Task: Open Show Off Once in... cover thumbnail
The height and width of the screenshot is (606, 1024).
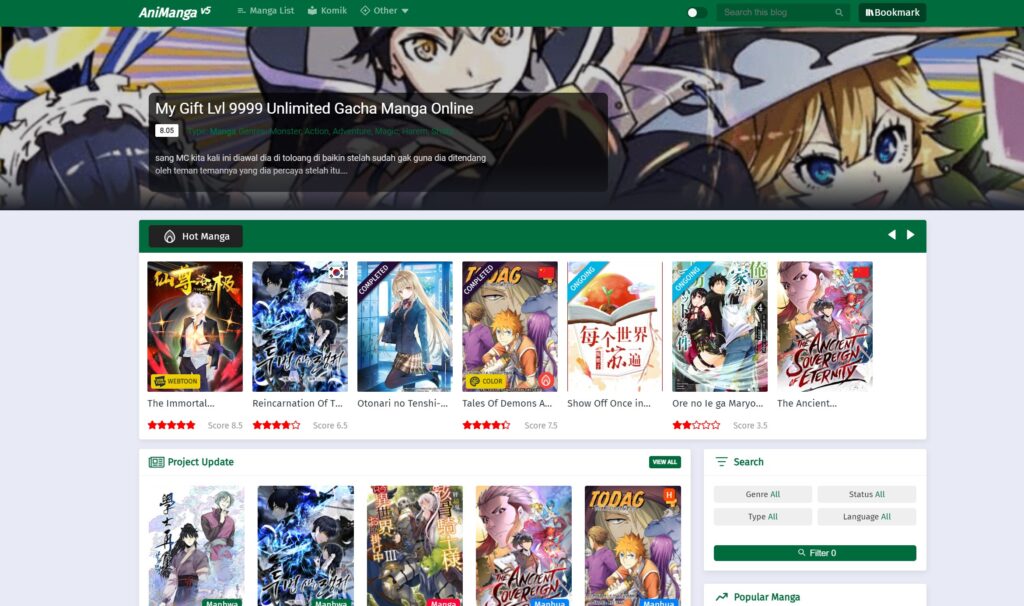Action: [x=615, y=327]
